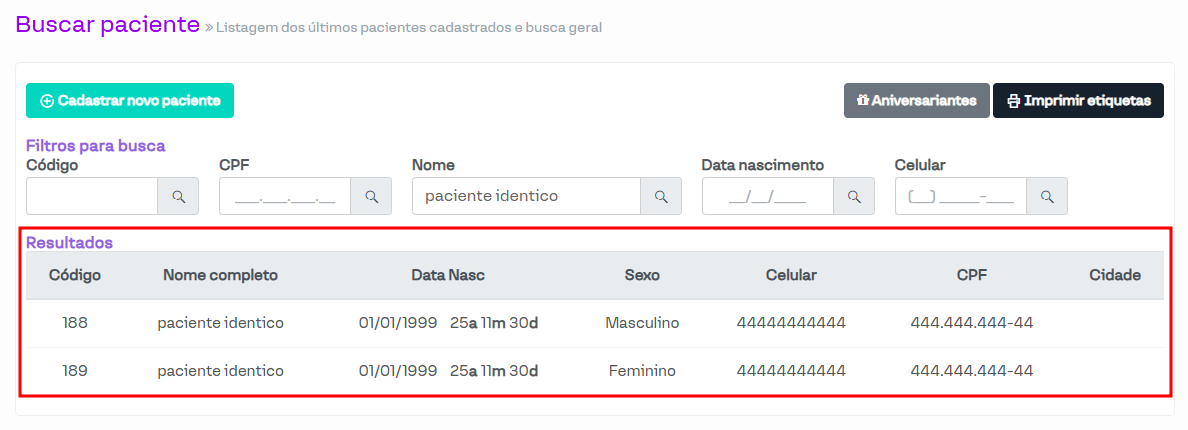Open the Aniversariantes list

916,101
